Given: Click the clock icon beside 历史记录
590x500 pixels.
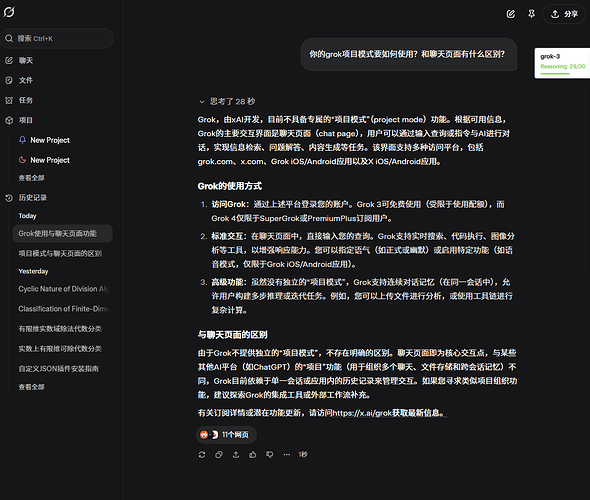Looking at the screenshot, I should pyautogui.click(x=9, y=198).
